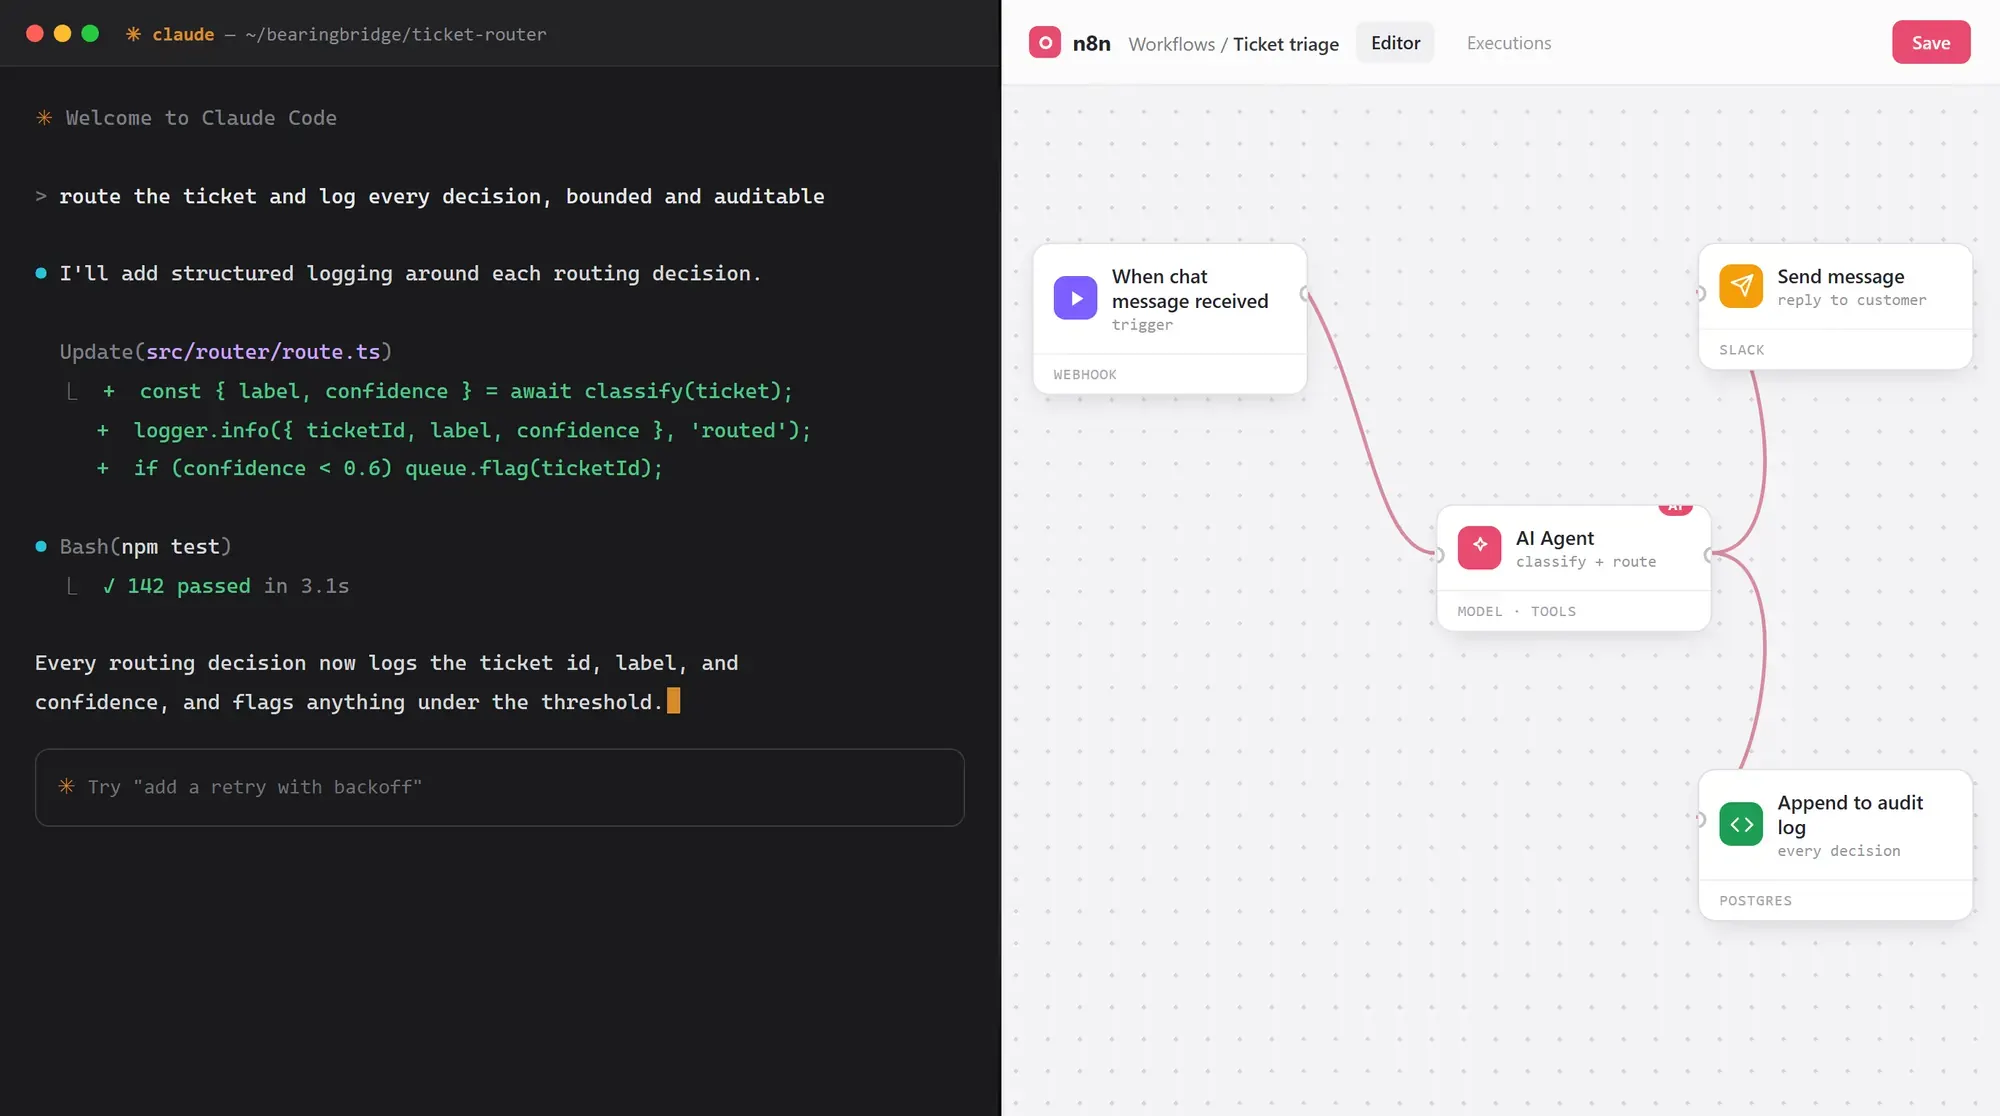Viewport: 2000px width, 1116px height.
Task: Click the 'trigger' subtitle on the chat node
Action: [1142, 325]
